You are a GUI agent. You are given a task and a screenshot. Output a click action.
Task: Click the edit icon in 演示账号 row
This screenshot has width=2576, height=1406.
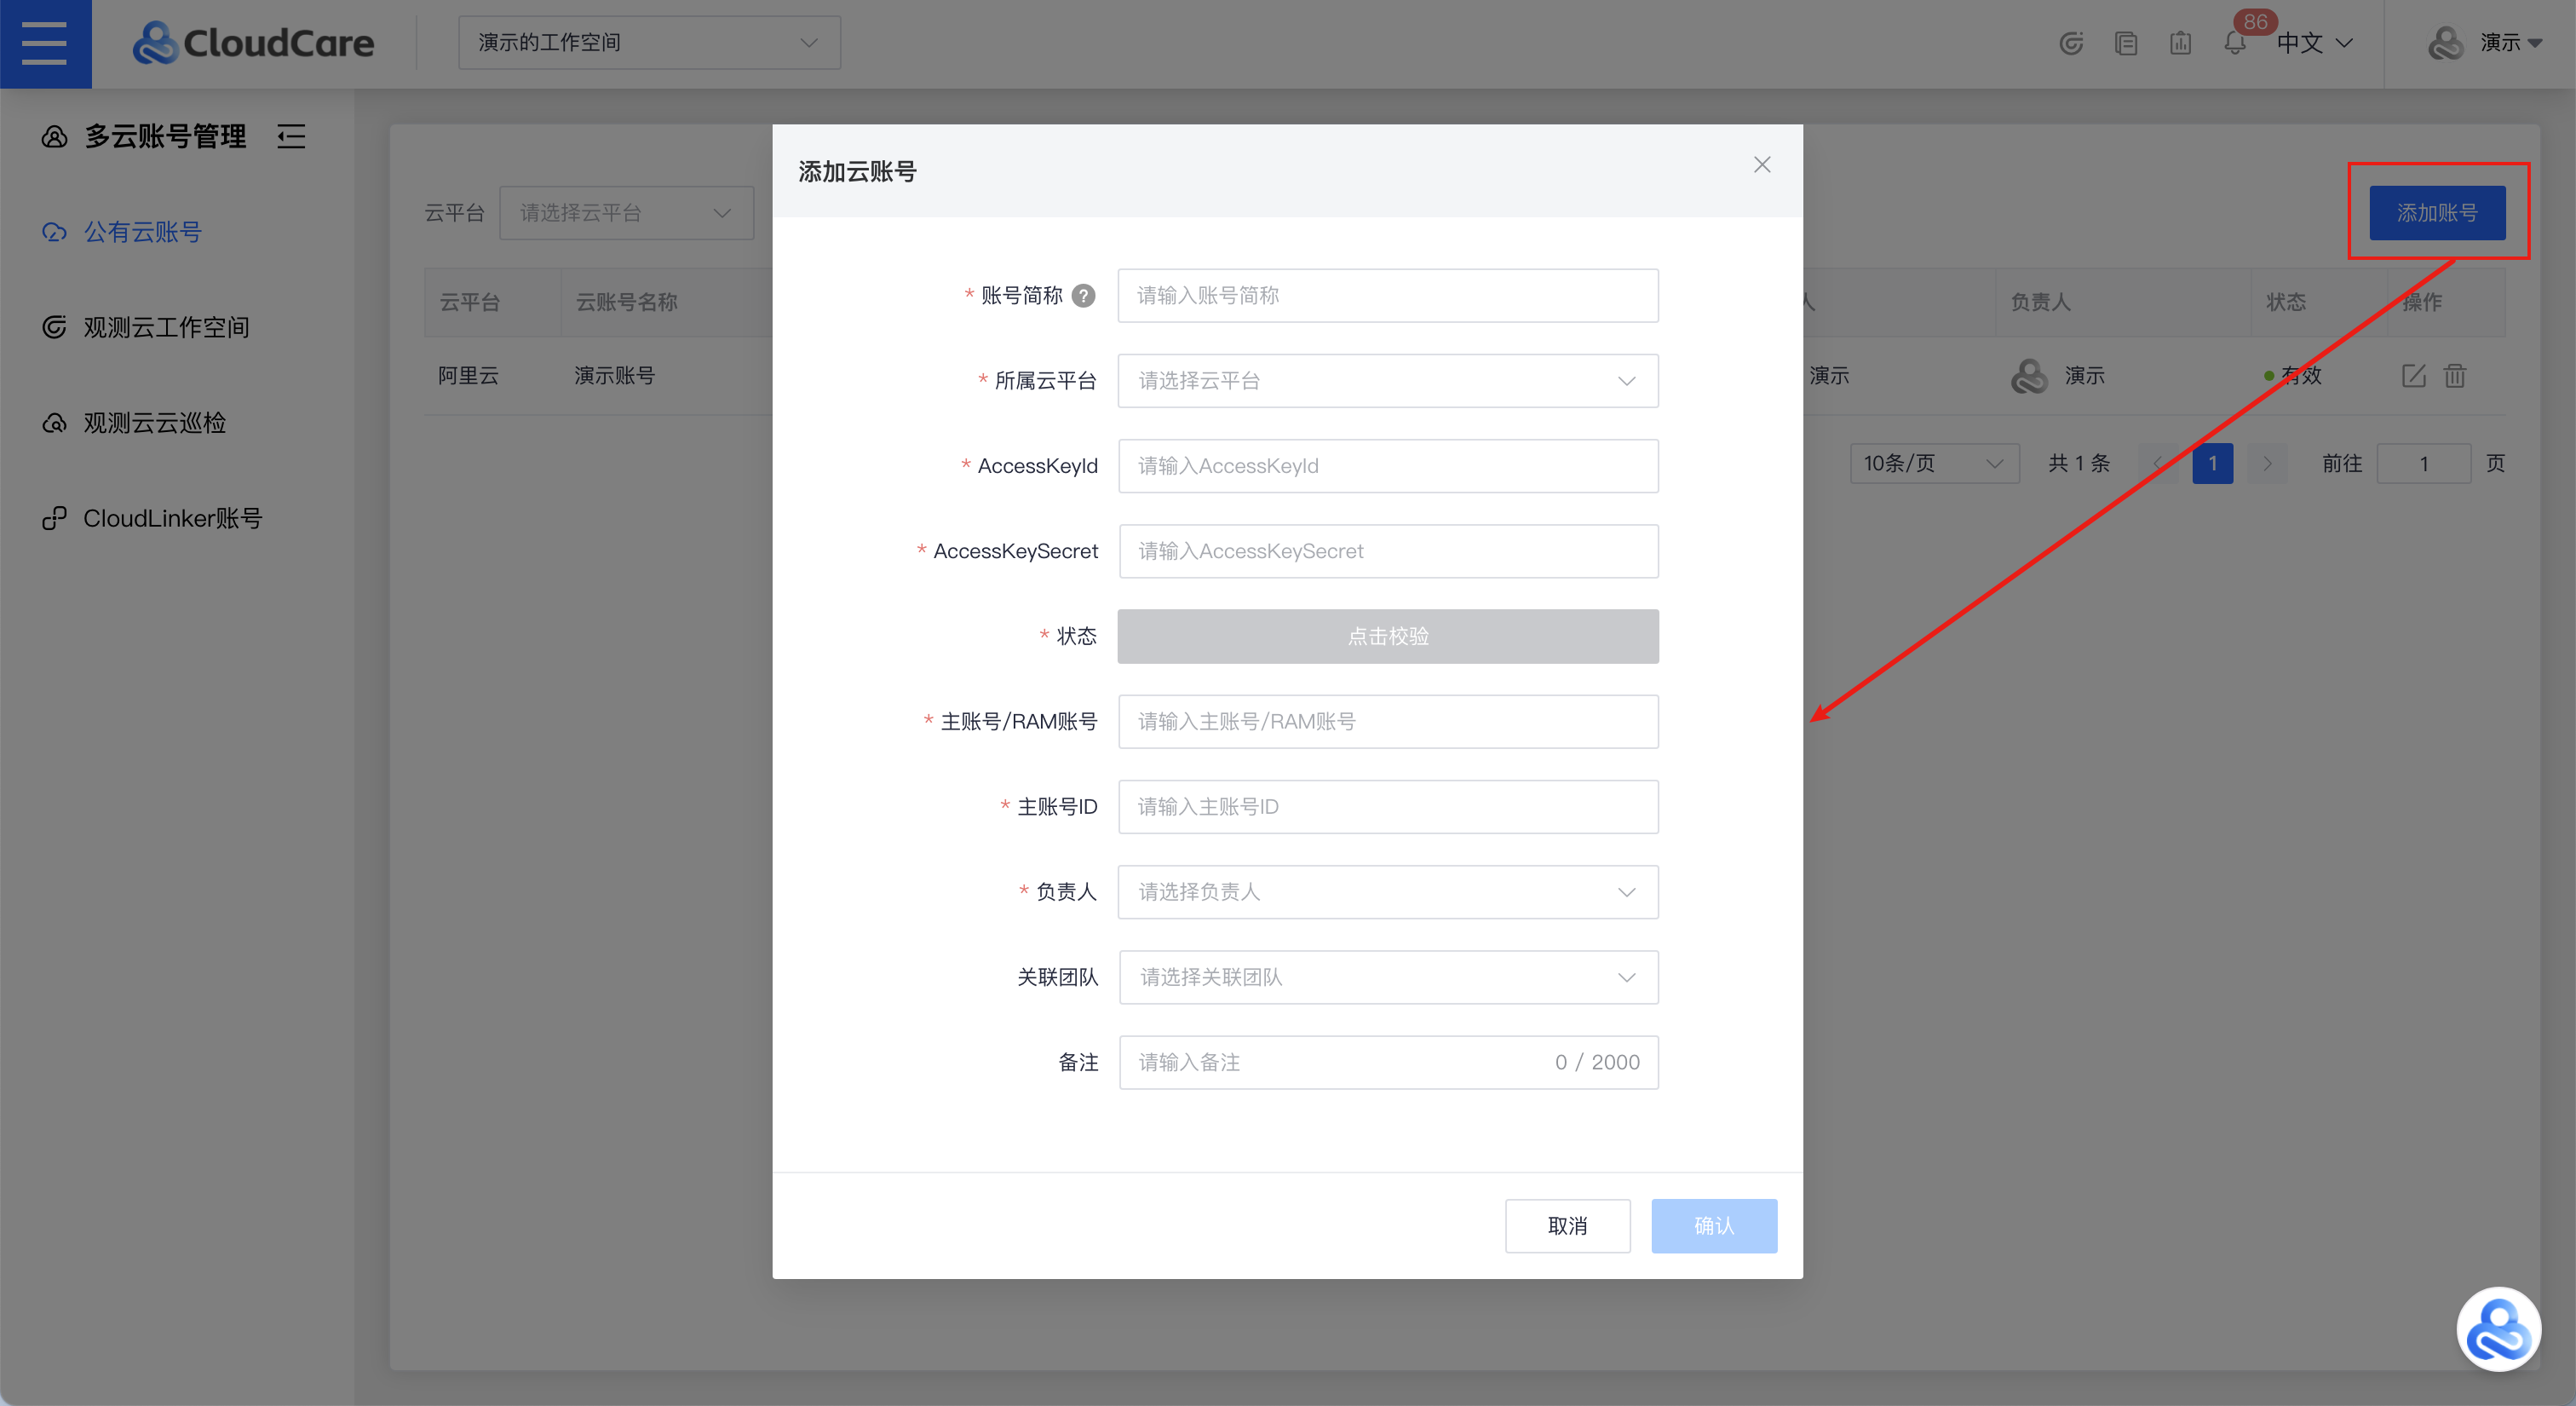tap(2413, 376)
